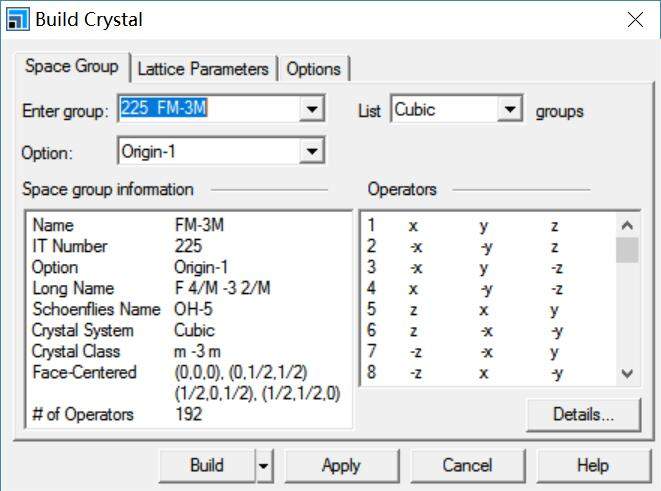The width and height of the screenshot is (661, 491).
Task: Open Help for Build Crystal
Action: pyautogui.click(x=592, y=465)
